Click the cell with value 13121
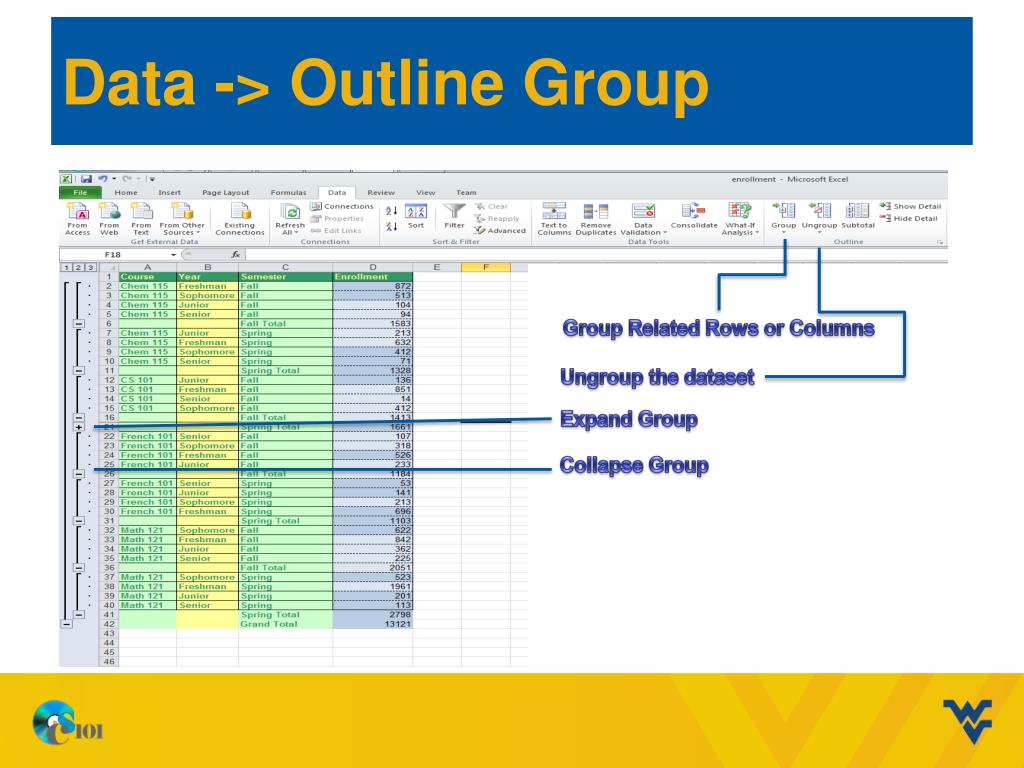The height and width of the screenshot is (768, 1024). [x=372, y=624]
